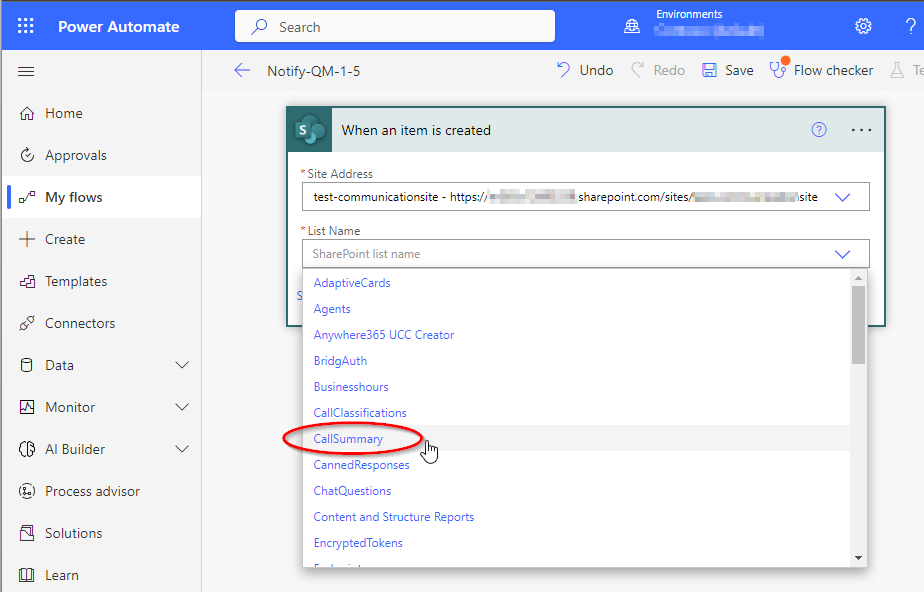924x592 pixels.
Task: Click the Learn book icon
Action: (x=27, y=575)
